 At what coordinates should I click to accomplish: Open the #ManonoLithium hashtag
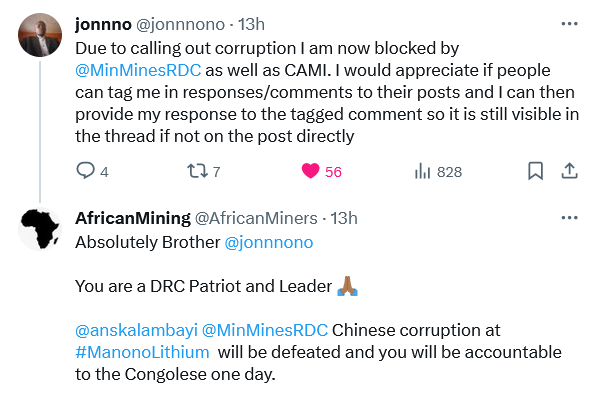click(142, 352)
